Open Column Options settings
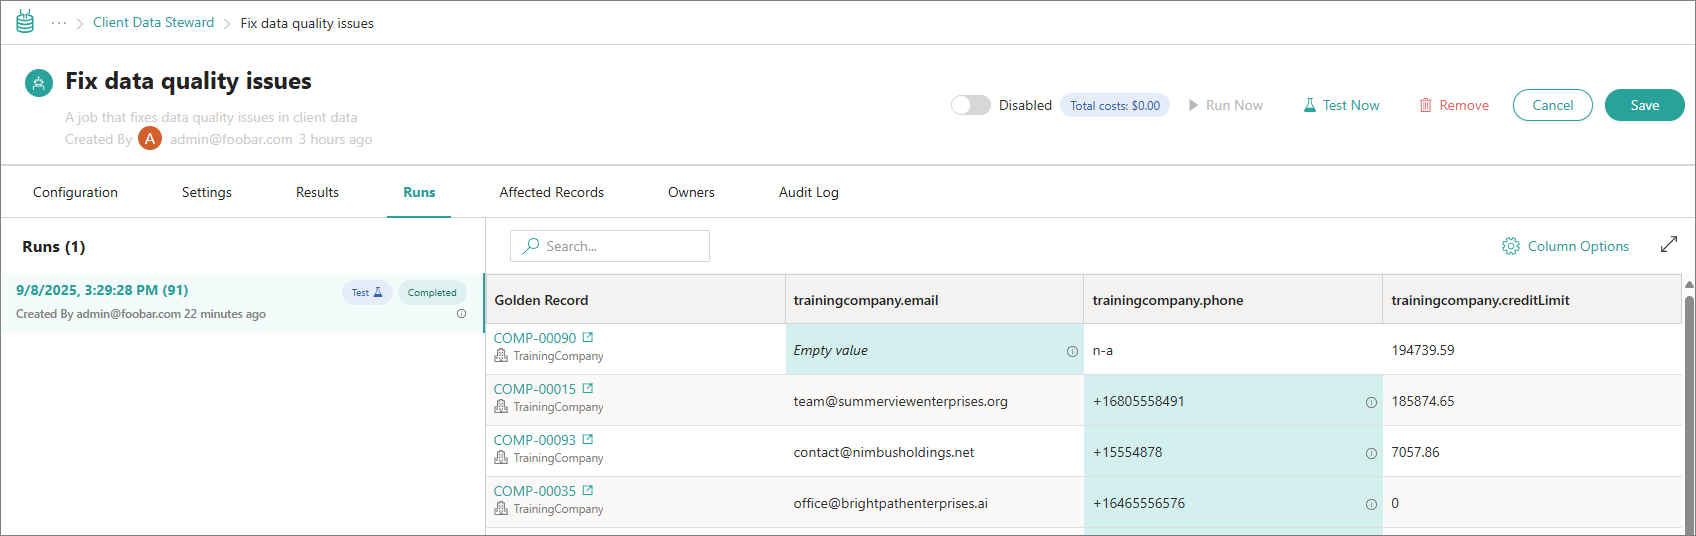Image resolution: width=1696 pixels, height=536 pixels. [1565, 246]
